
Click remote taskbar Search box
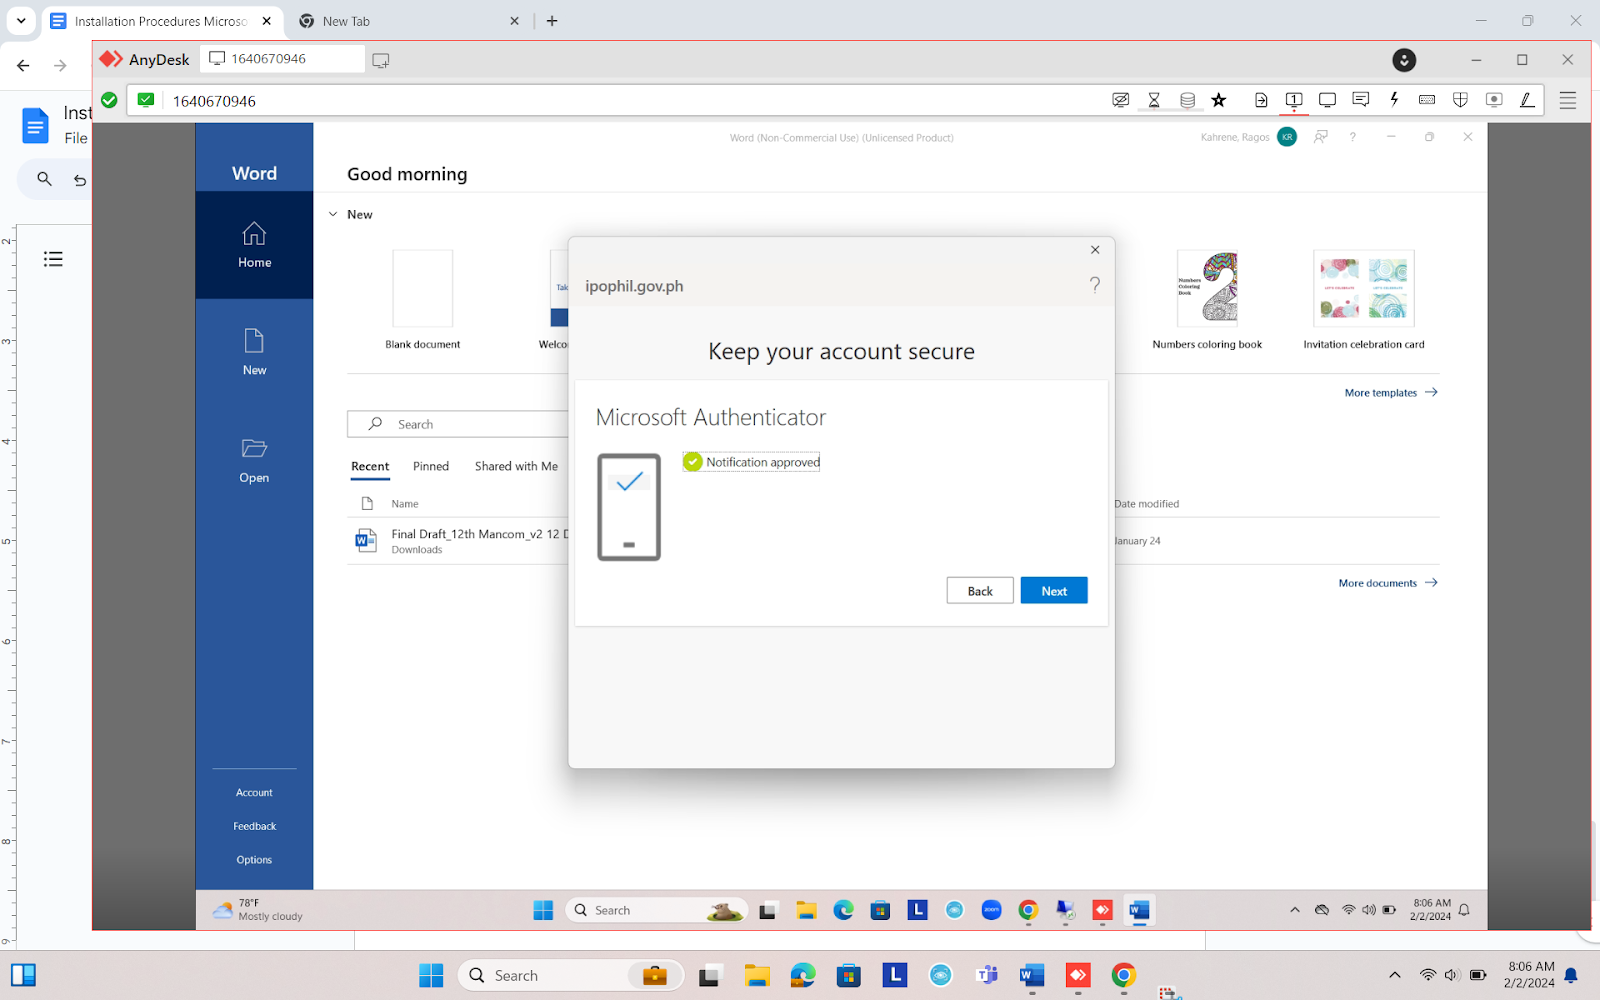pyautogui.click(x=656, y=910)
